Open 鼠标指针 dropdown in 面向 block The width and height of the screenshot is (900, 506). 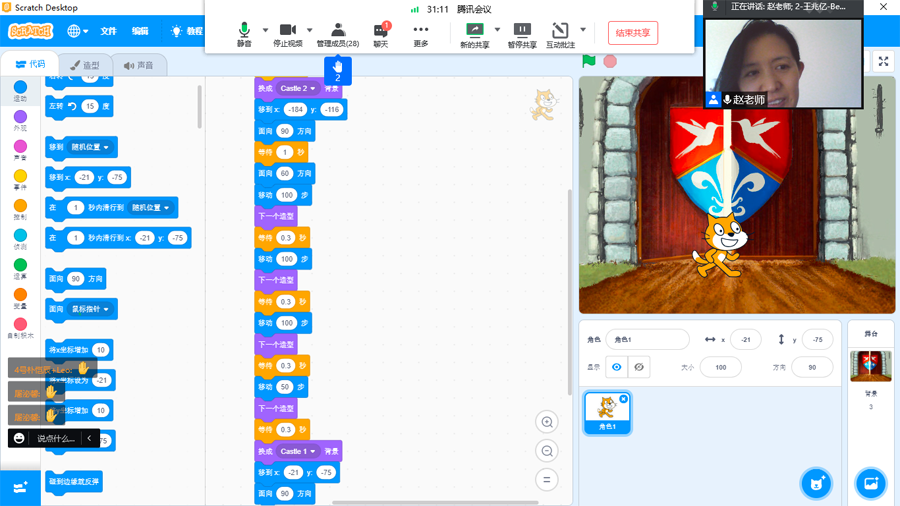(90, 309)
